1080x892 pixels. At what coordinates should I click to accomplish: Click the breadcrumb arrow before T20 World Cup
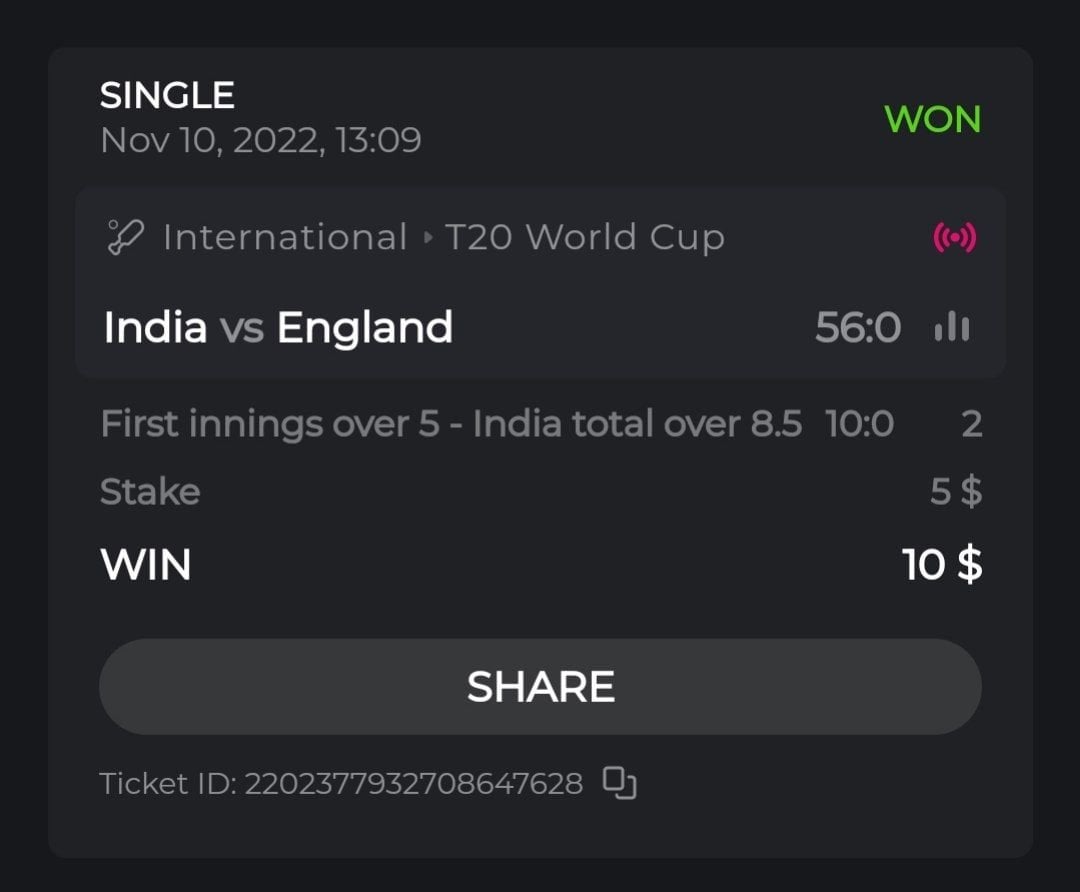[x=428, y=238]
